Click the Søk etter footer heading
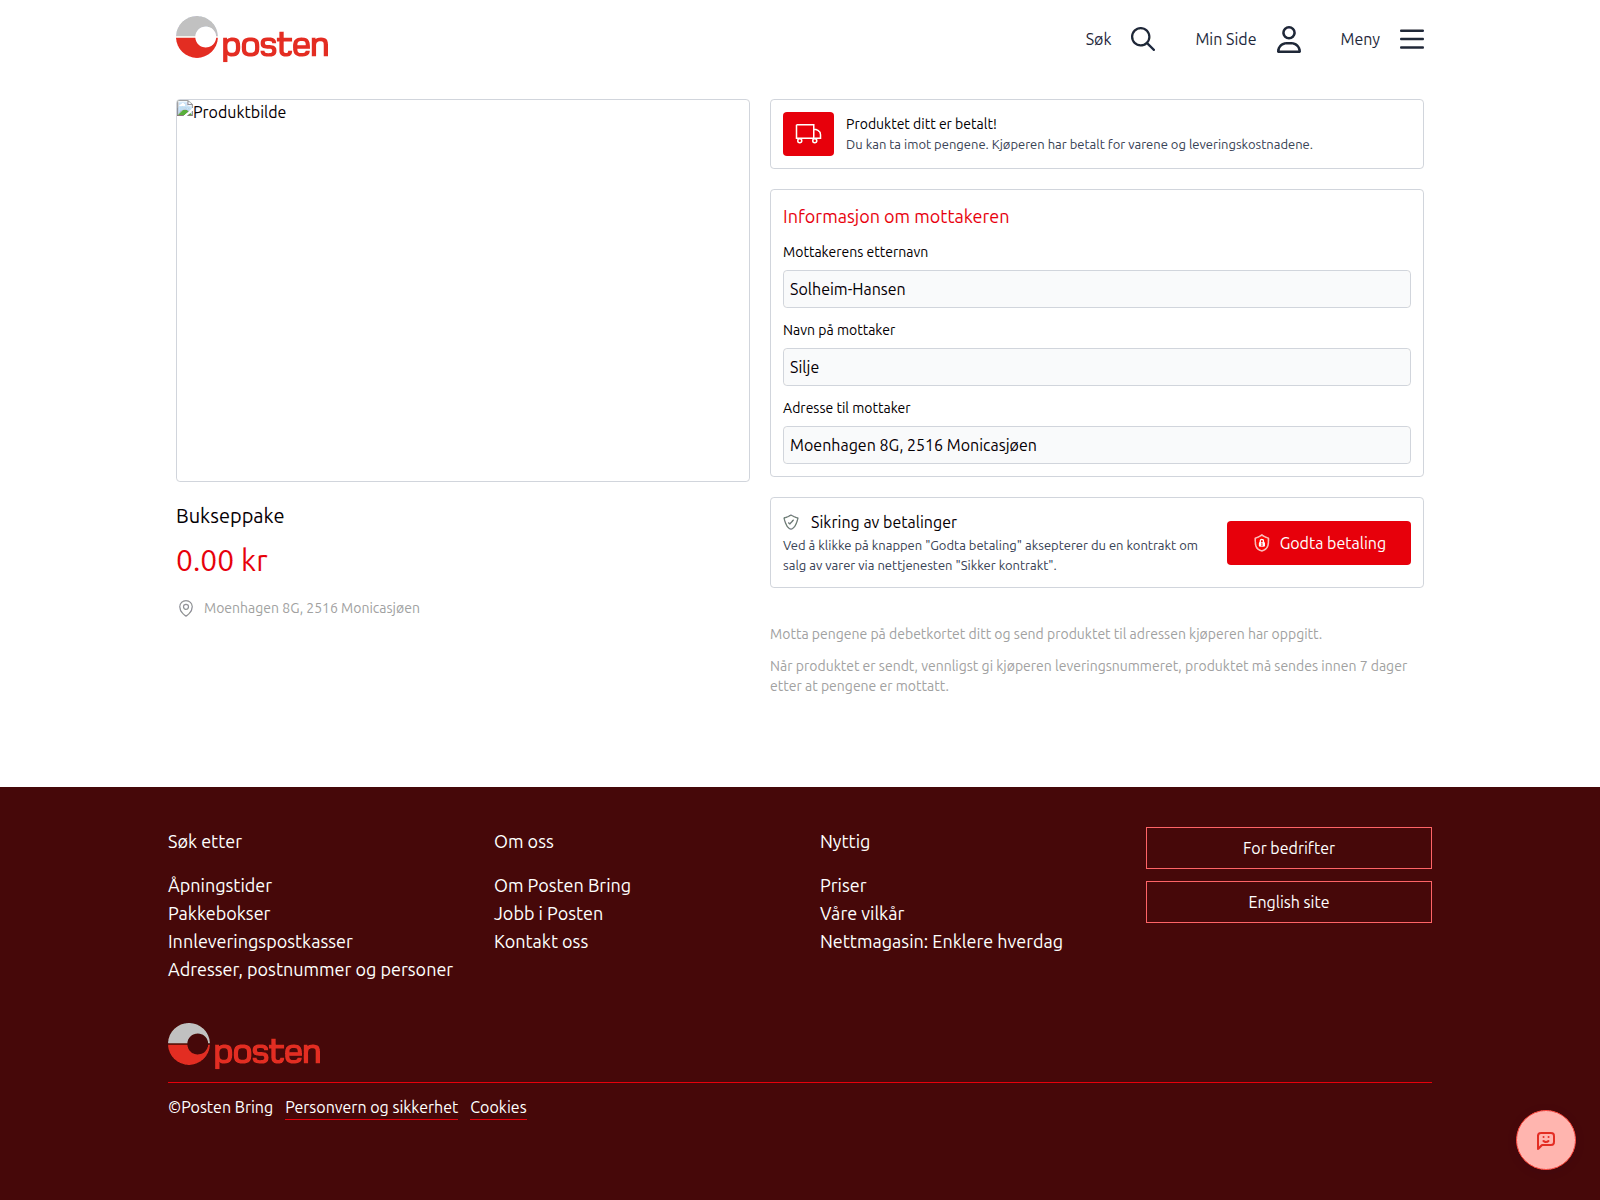The height and width of the screenshot is (1200, 1600). click(x=205, y=841)
